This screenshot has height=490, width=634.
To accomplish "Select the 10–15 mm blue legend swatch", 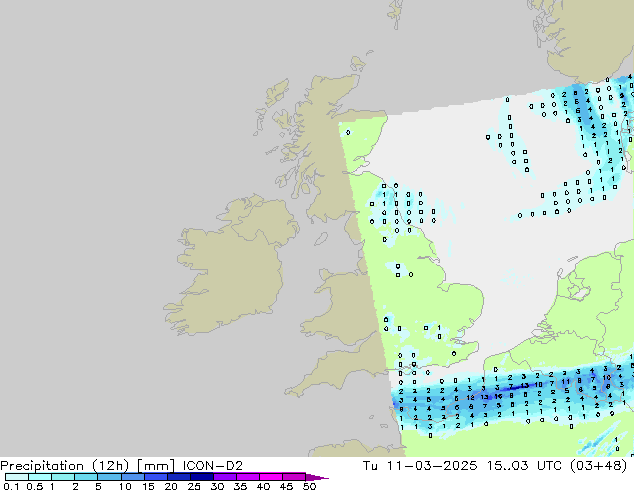I will 133,477.
